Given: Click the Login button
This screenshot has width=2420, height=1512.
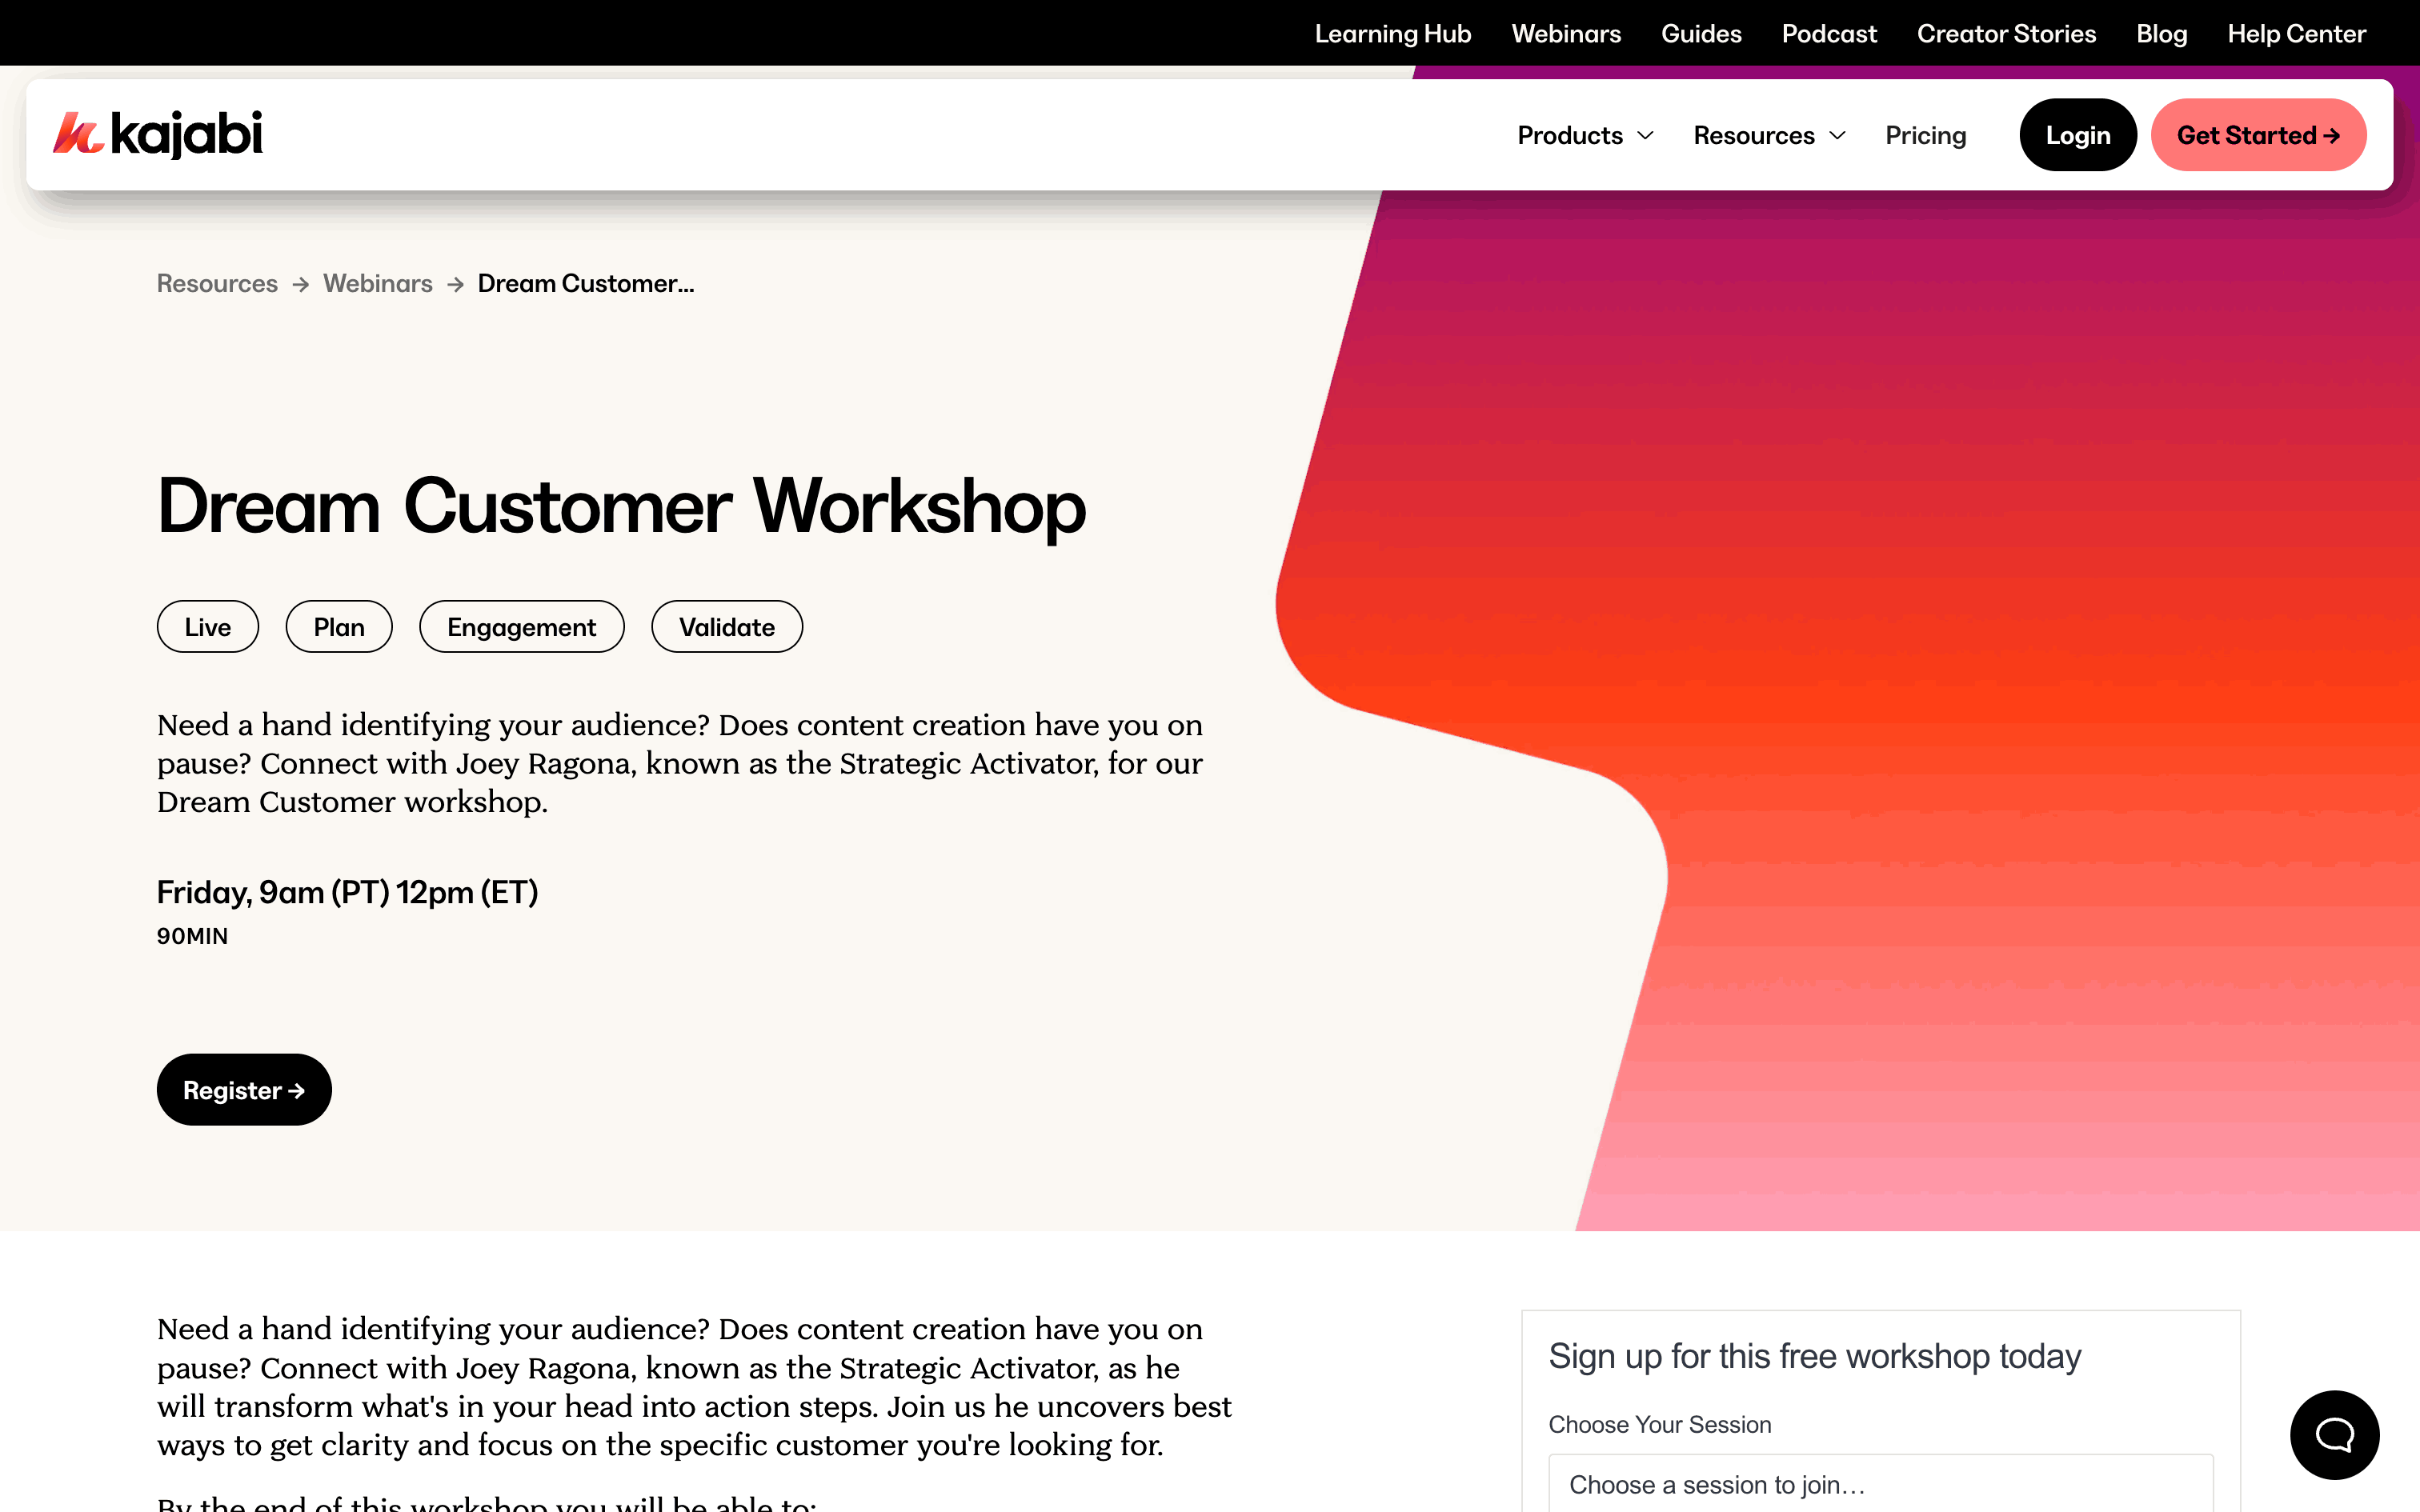Looking at the screenshot, I should (x=2077, y=136).
